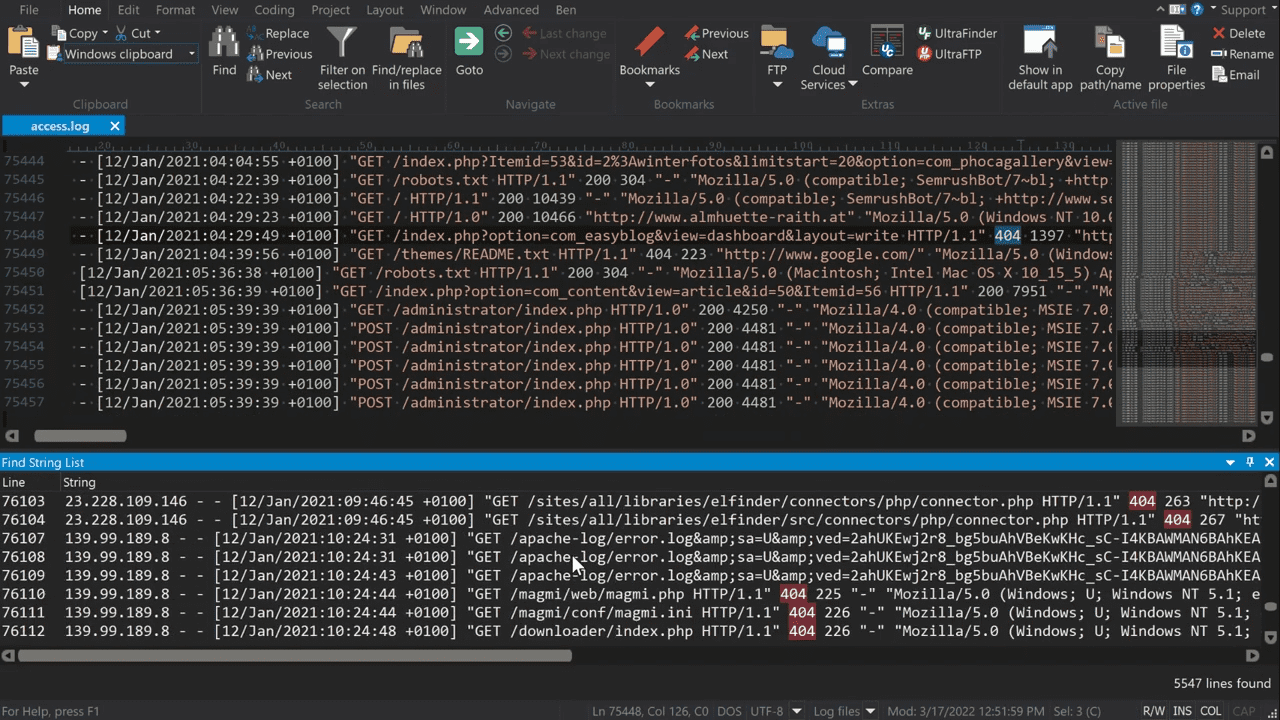Launch UltraFTP
1280x720 pixels.
(x=950, y=54)
